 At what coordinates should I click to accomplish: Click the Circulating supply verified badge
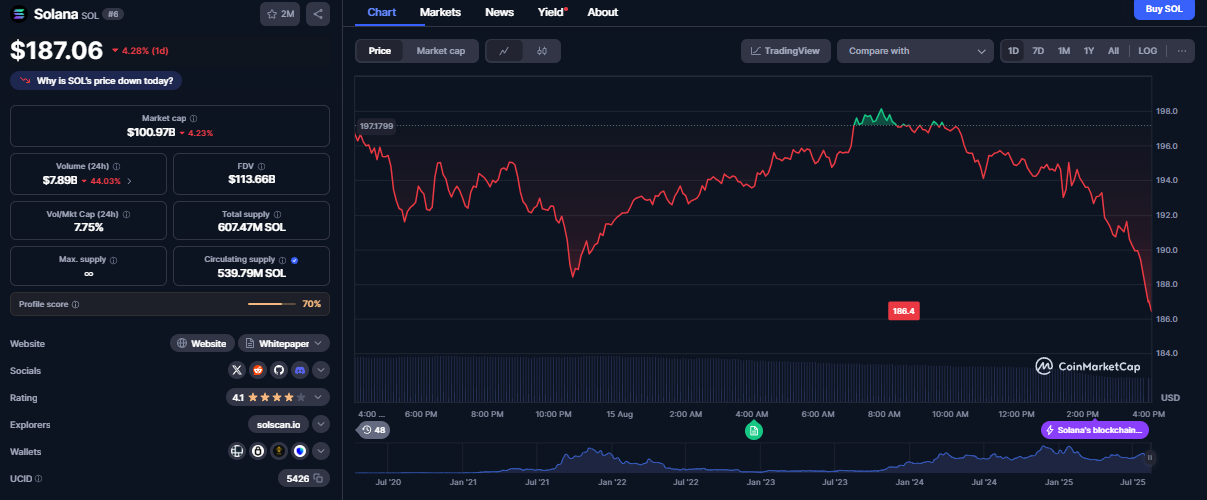[x=294, y=260]
